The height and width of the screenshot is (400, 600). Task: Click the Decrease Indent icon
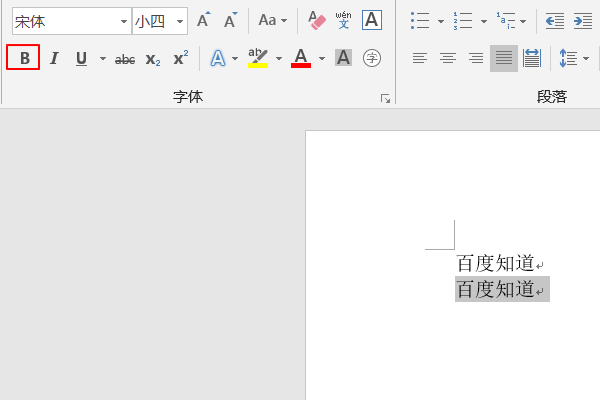[x=555, y=21]
